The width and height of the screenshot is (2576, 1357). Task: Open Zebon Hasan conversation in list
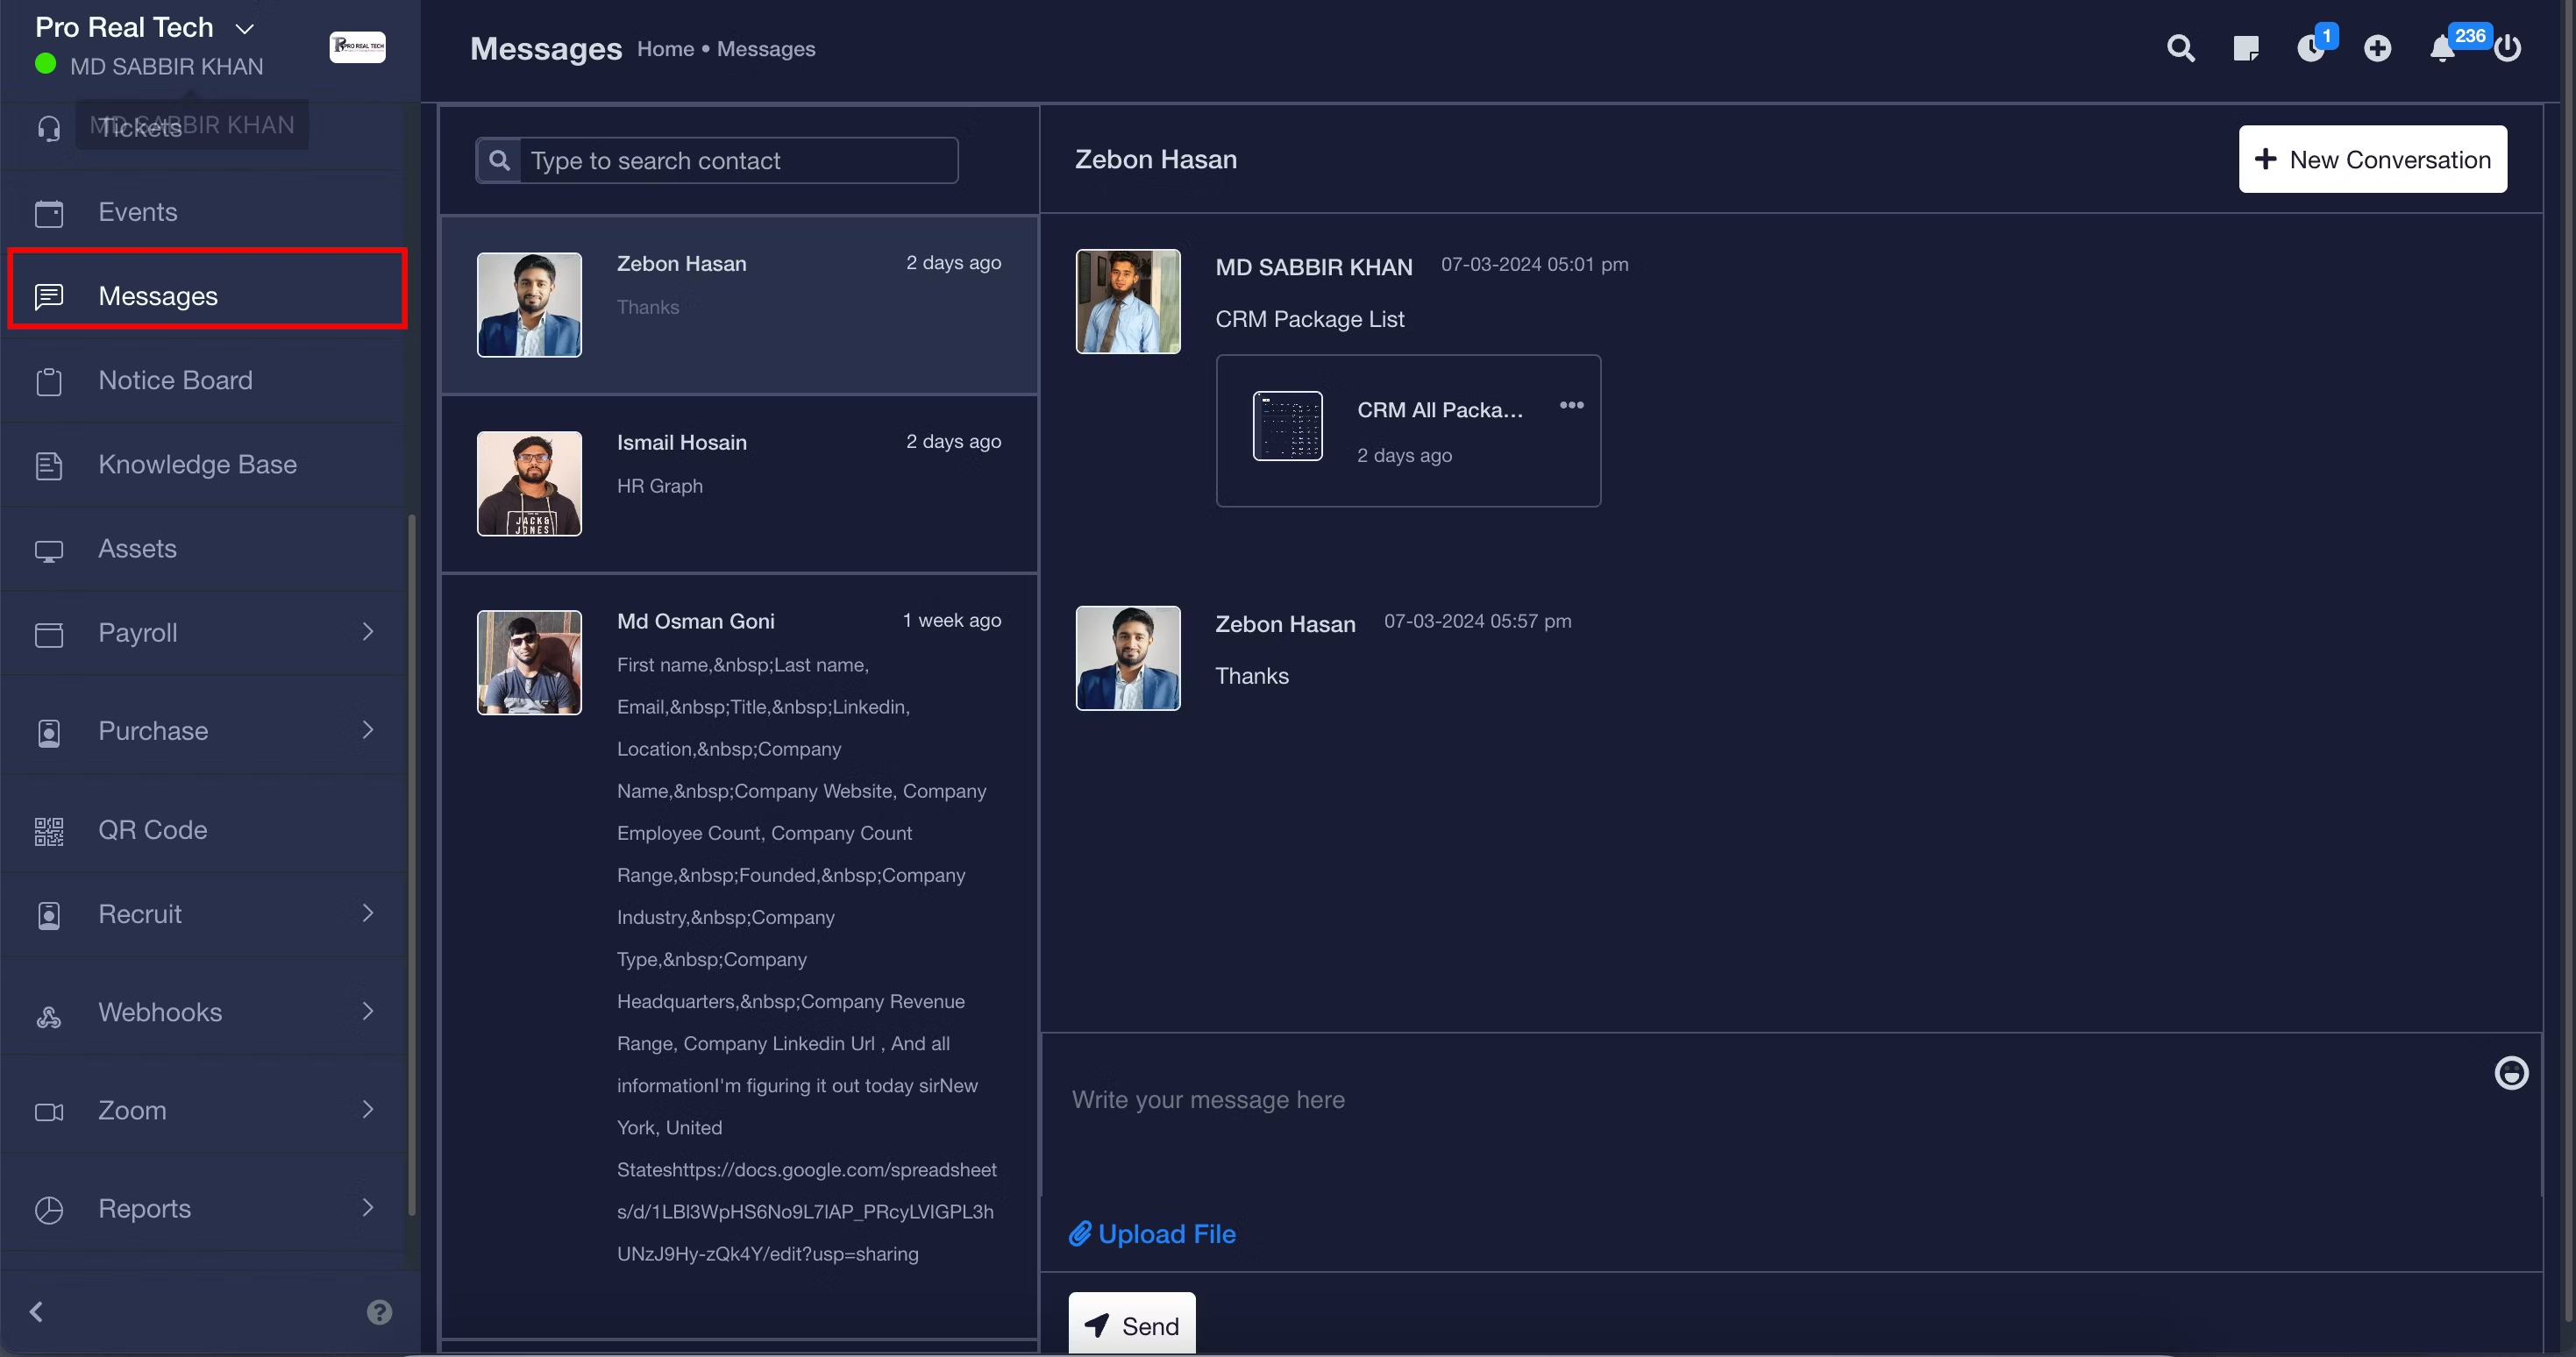pos(739,304)
